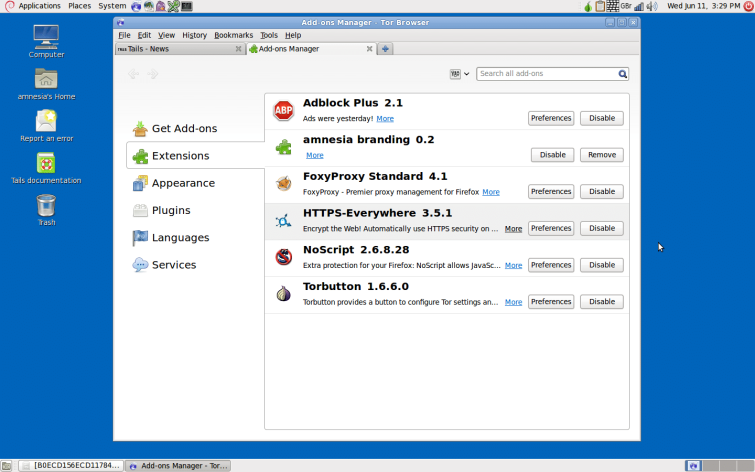Select Get Add-ons in sidebar

click(x=195, y=129)
